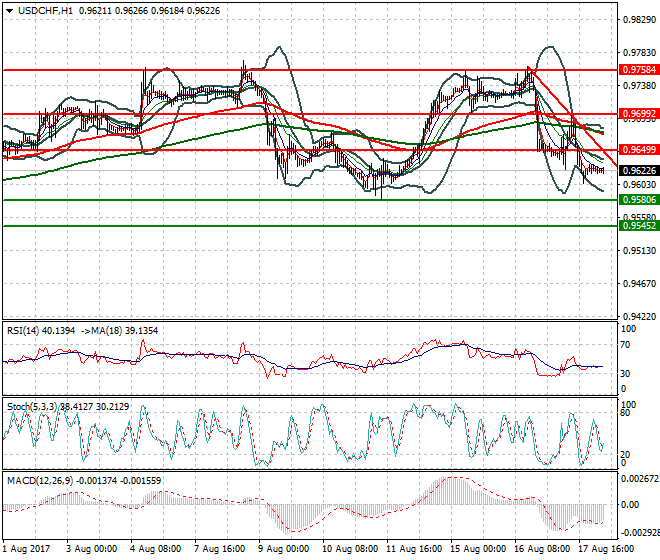
Task: Select the green 0.95452 support price tag
Action: click(x=638, y=226)
